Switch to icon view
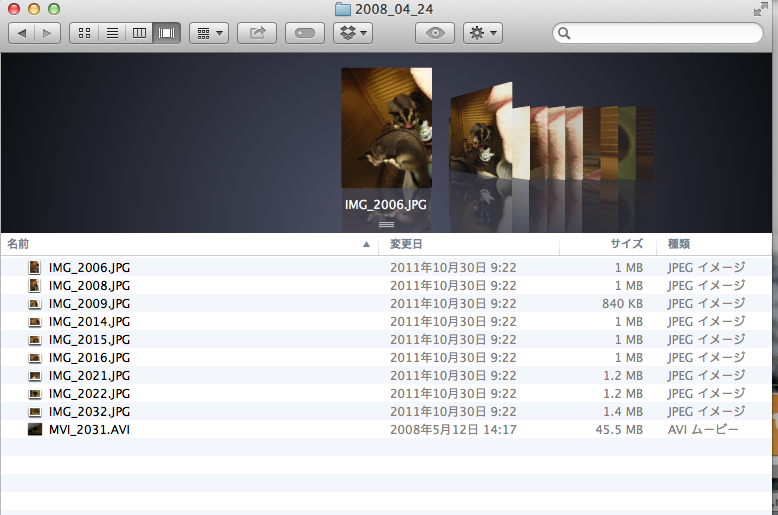This screenshot has height=515, width=778. coord(84,33)
